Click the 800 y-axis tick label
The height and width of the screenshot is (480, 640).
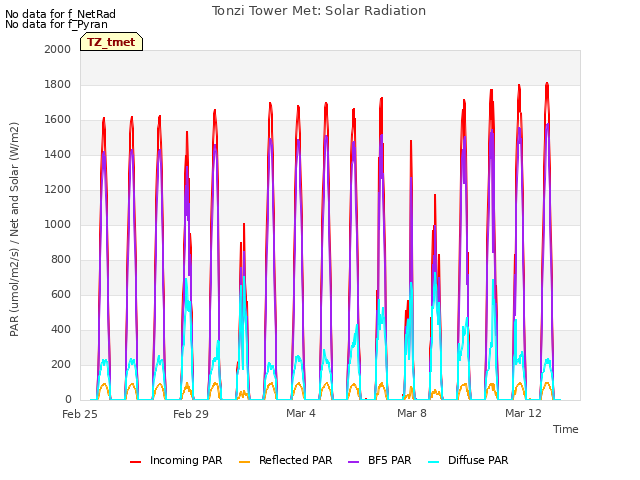click(61, 260)
